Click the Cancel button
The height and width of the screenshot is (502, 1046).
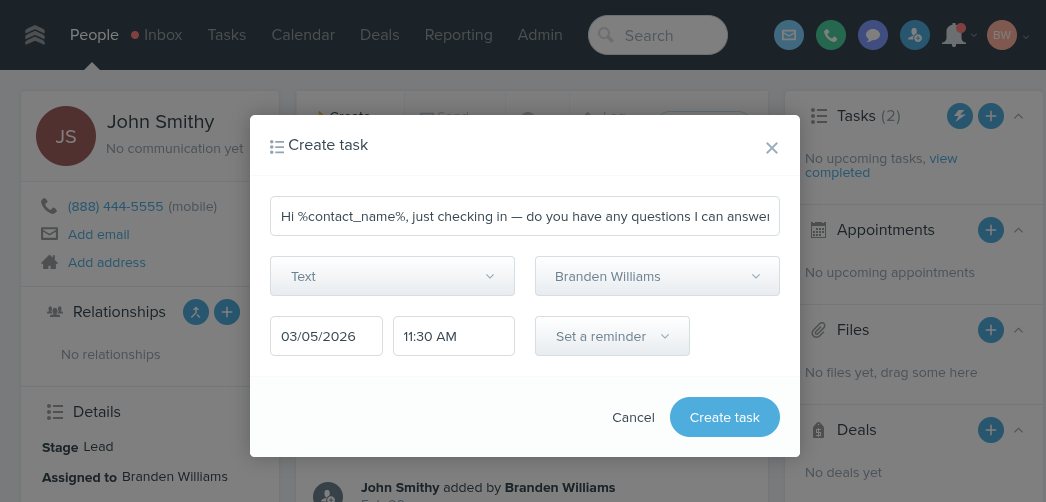pos(633,417)
